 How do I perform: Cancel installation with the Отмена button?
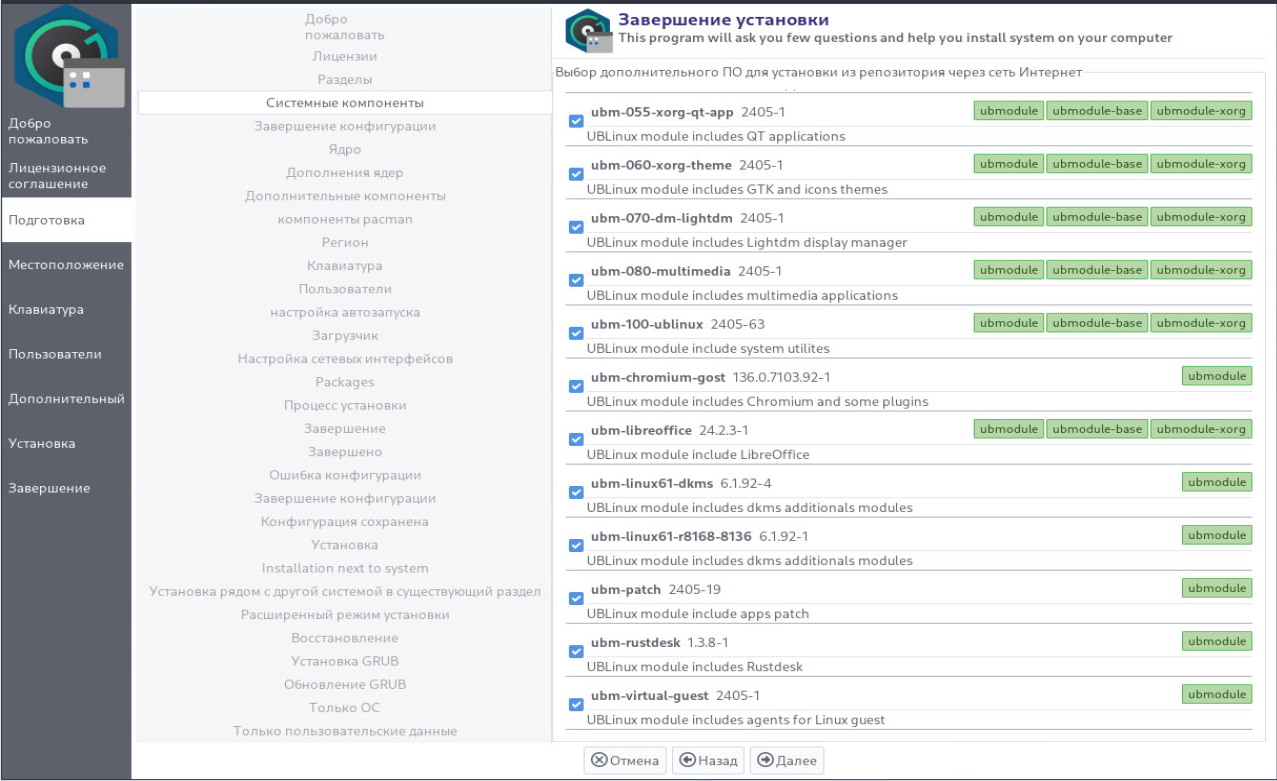pyautogui.click(x=625, y=761)
